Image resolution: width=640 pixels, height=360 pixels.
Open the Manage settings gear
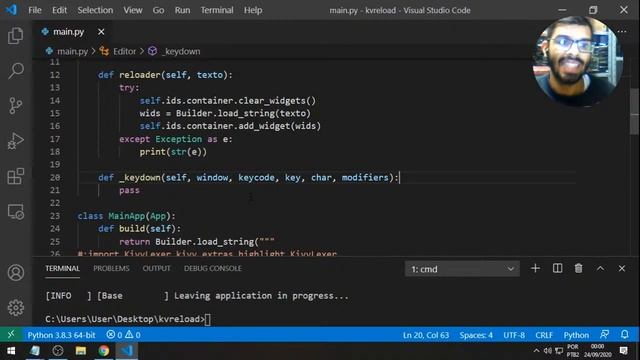pyautogui.click(x=16, y=307)
